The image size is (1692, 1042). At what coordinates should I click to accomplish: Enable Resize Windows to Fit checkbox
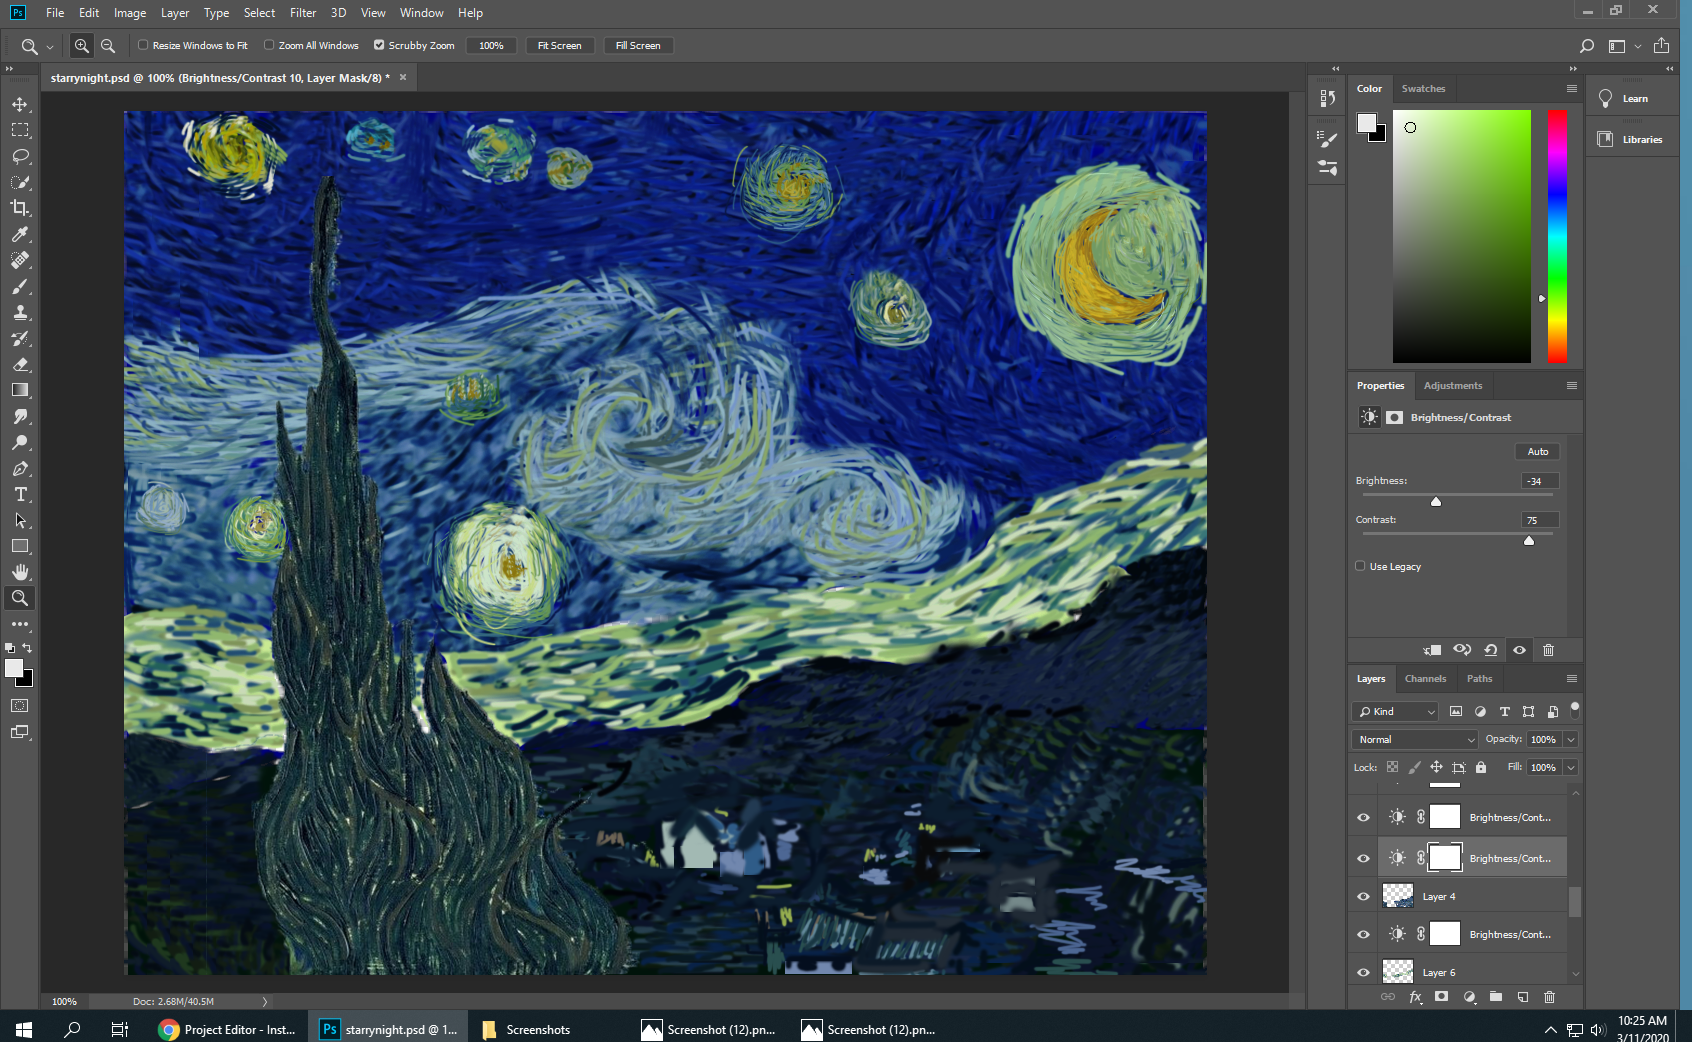point(143,45)
